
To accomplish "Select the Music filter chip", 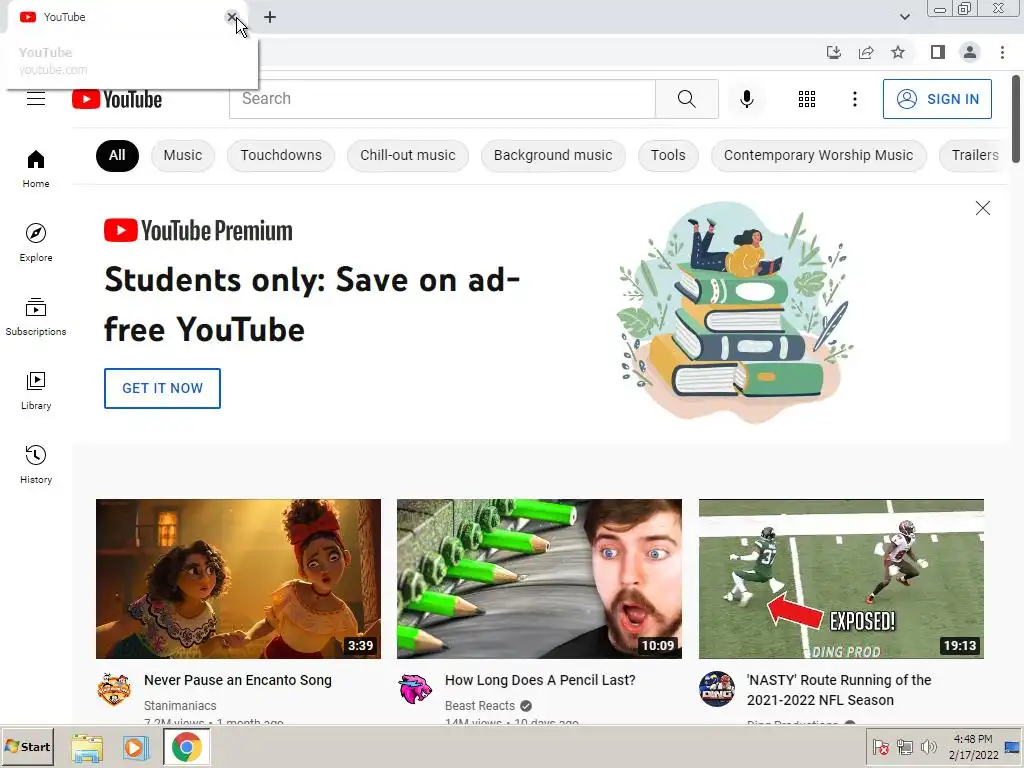I will click(x=183, y=155).
